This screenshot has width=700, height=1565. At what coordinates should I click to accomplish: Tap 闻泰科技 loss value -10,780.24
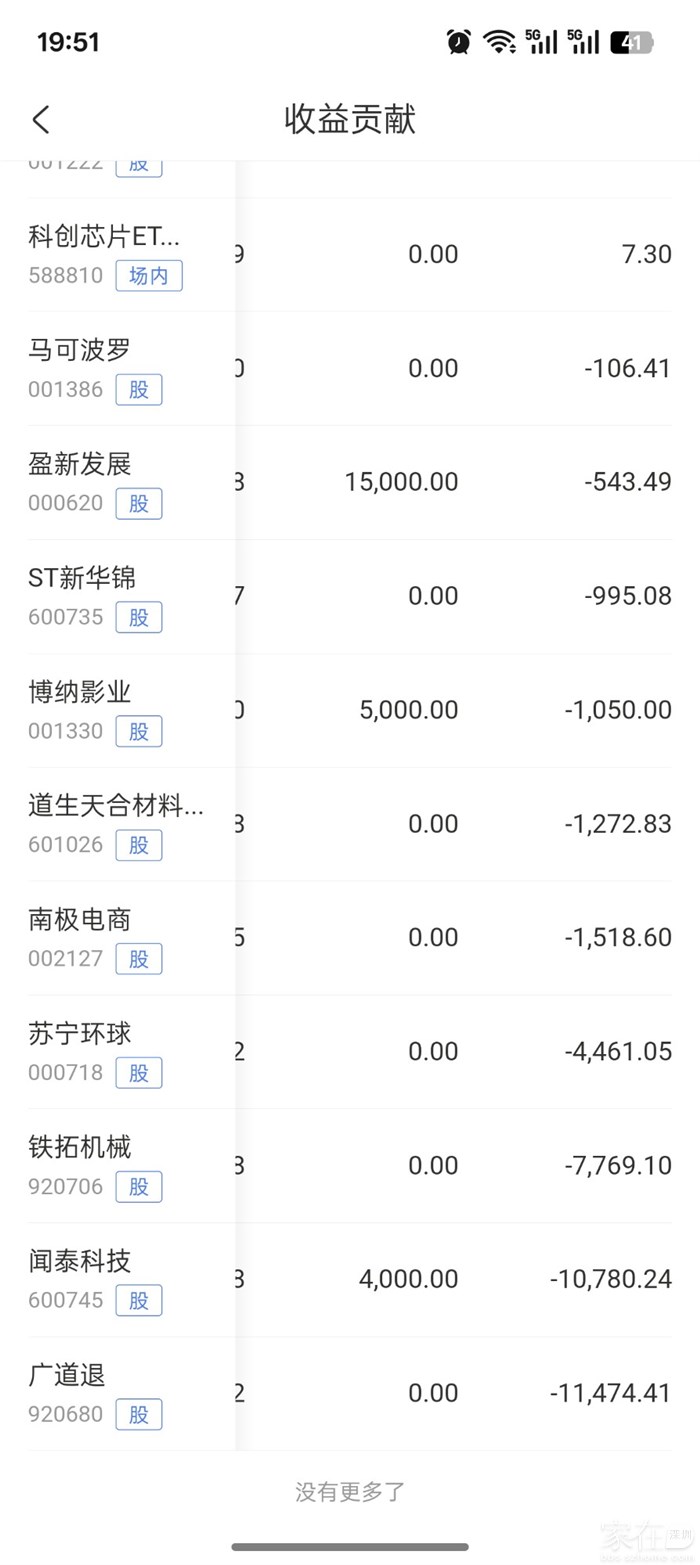pos(610,1279)
